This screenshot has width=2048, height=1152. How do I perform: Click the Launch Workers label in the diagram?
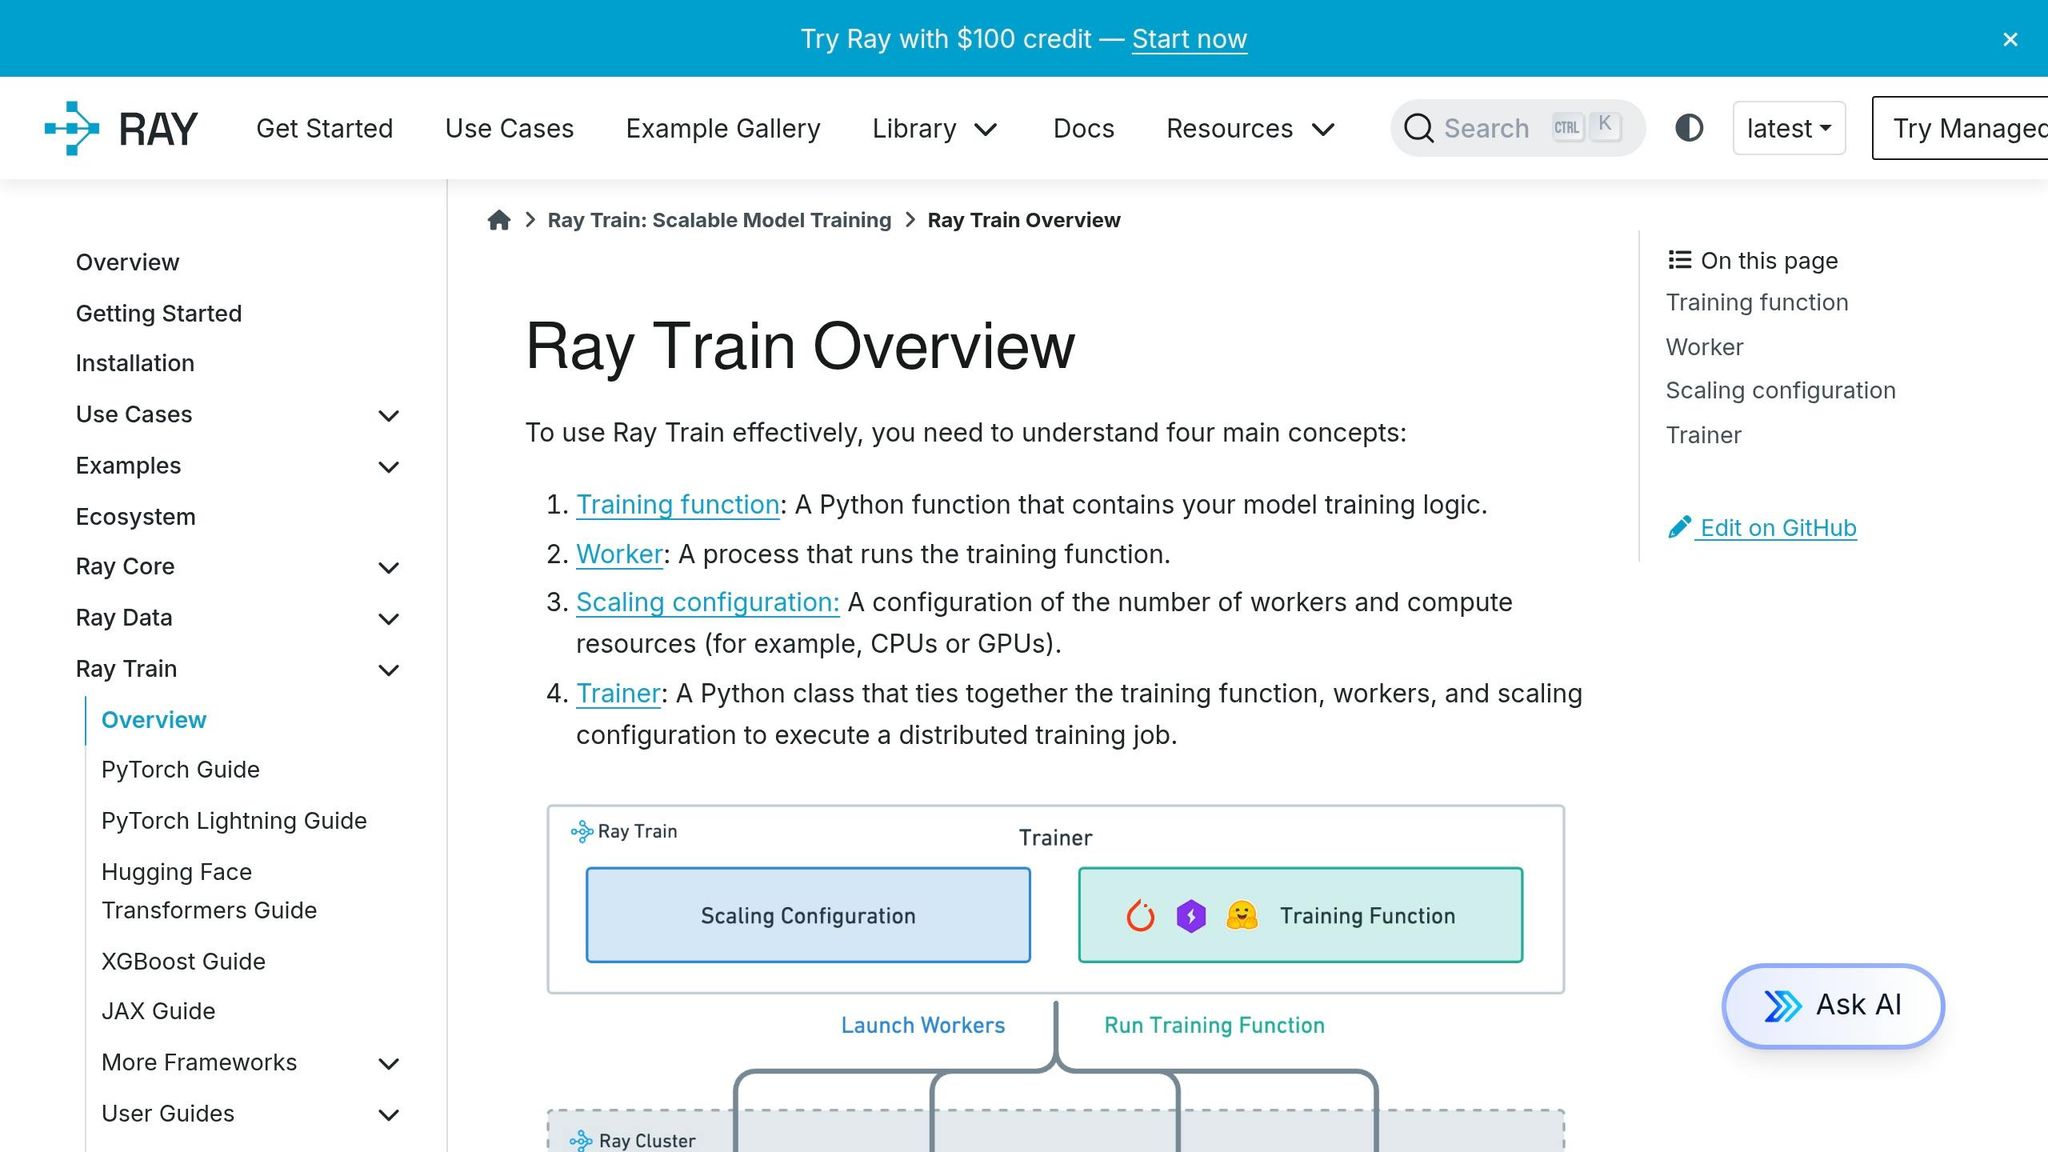(x=922, y=1025)
